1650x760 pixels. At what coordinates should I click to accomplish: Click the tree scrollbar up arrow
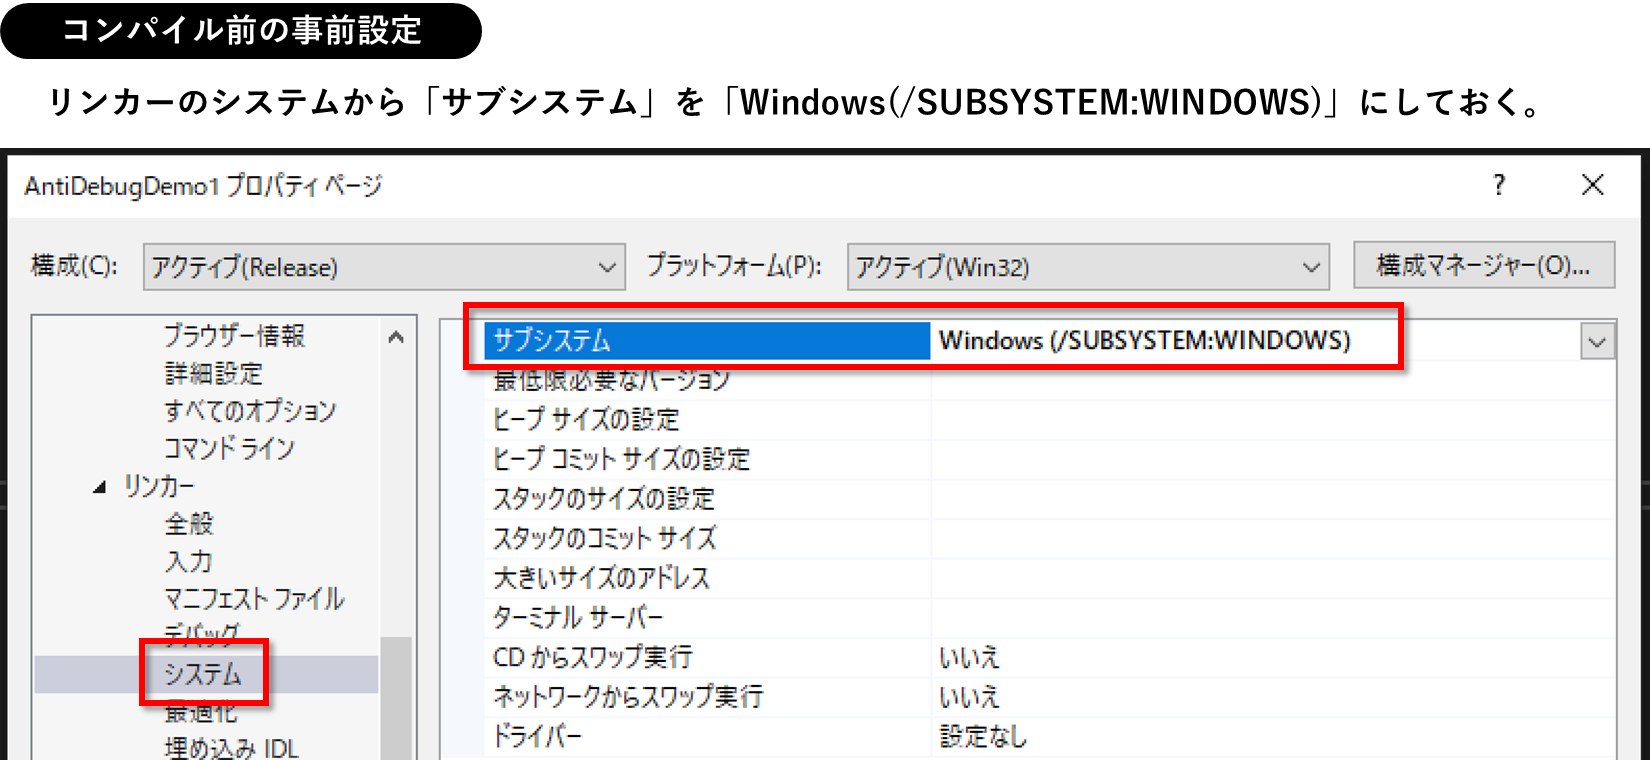(396, 337)
